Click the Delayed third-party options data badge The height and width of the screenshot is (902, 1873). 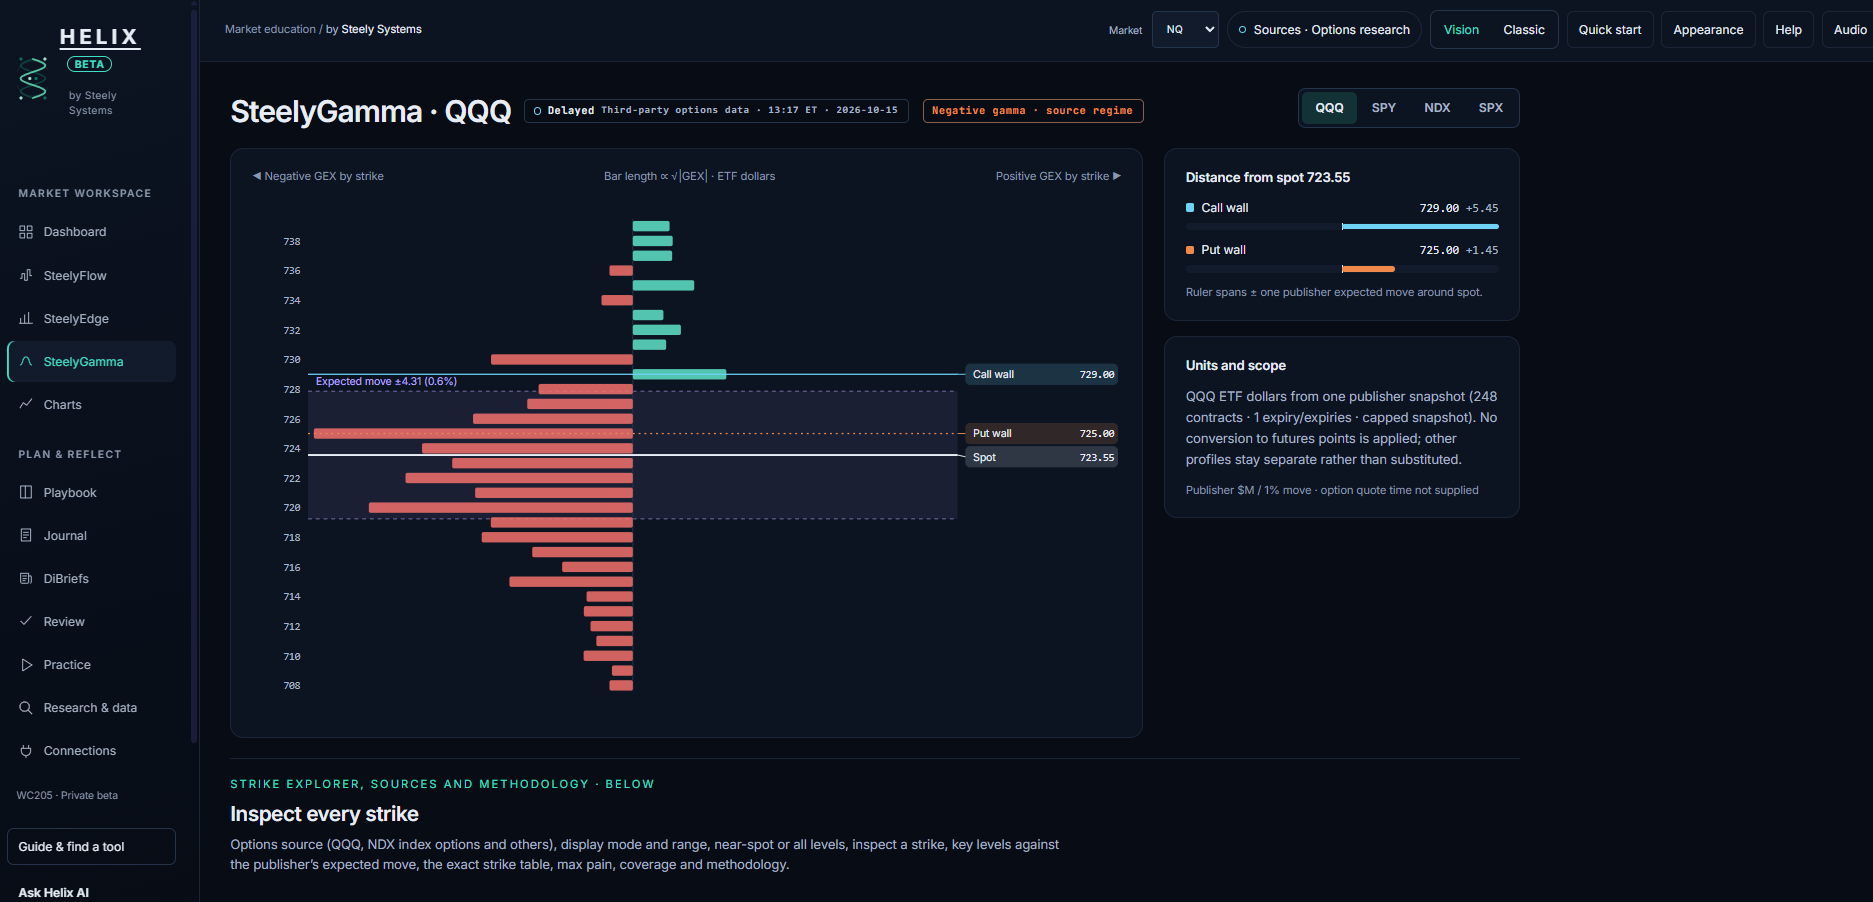coord(716,111)
